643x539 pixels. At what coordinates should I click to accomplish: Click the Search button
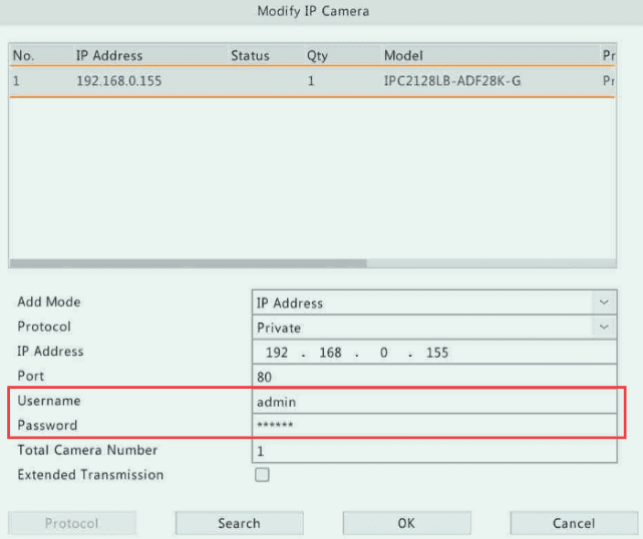pyautogui.click(x=239, y=523)
